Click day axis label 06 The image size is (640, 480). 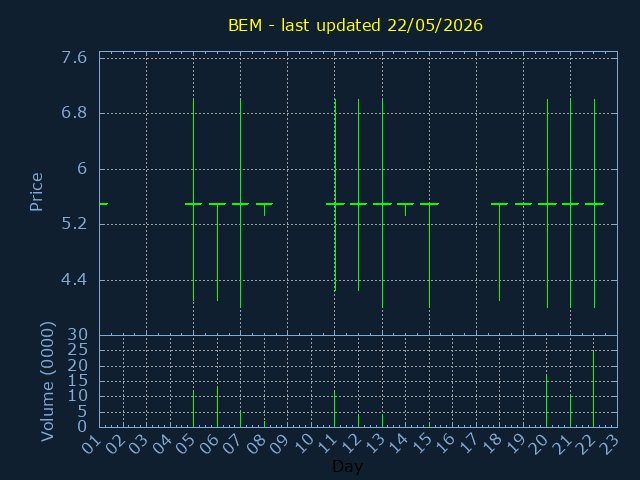coord(209,444)
